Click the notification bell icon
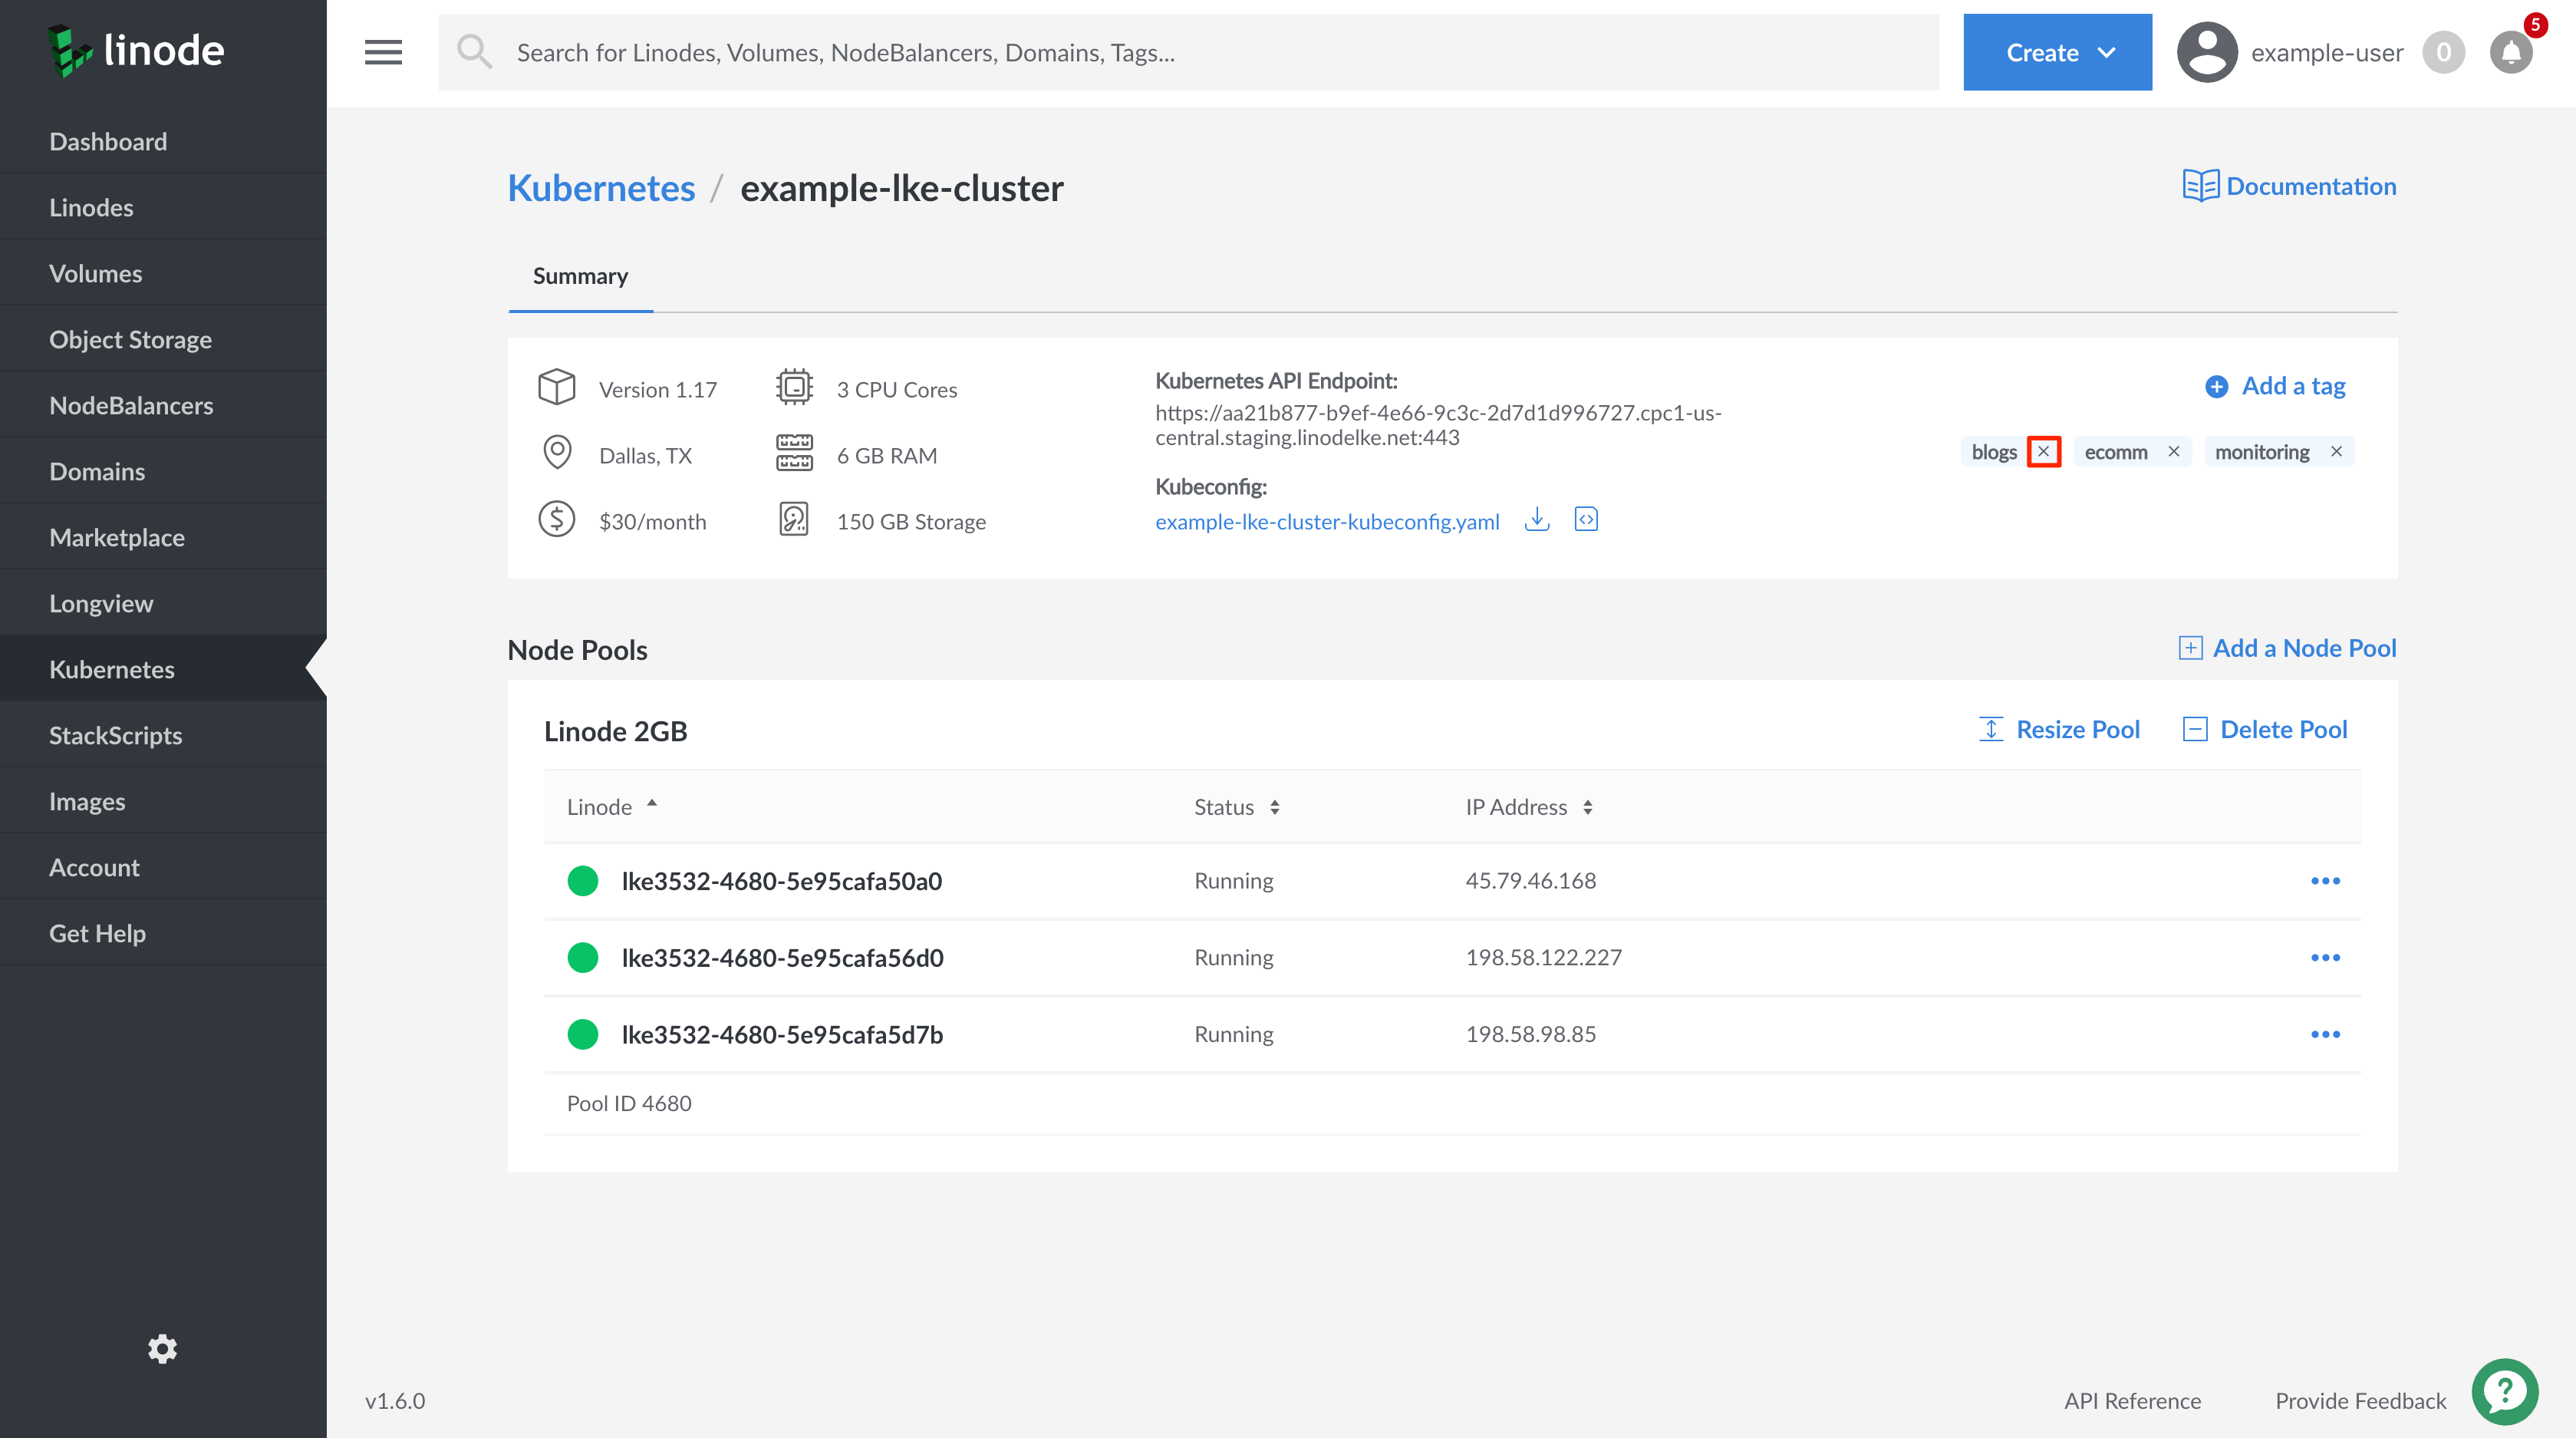 tap(2511, 53)
